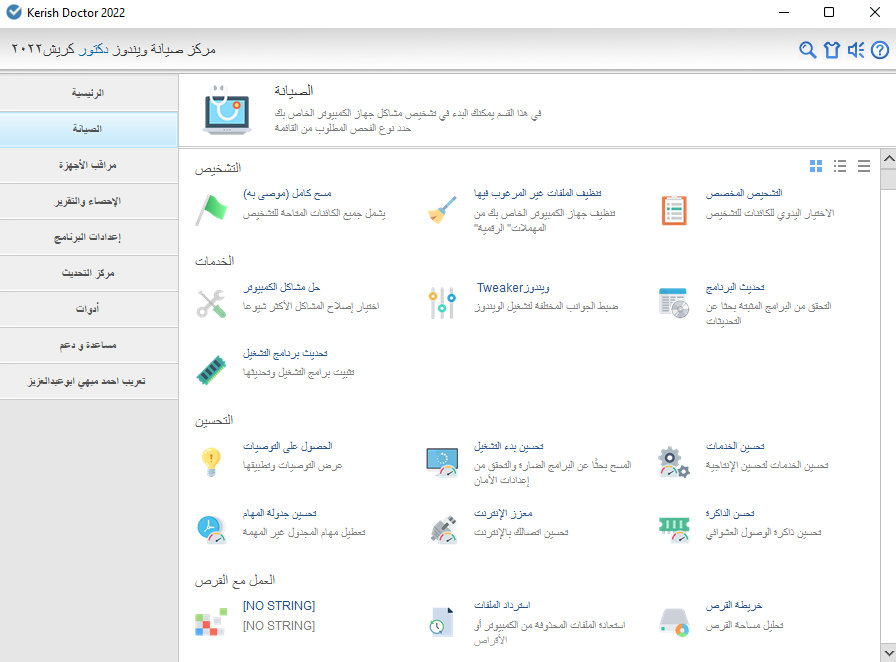Viewport: 896px width, 662px height.
Task: Click the RAM stick memory optimization icon
Action: 674,529
